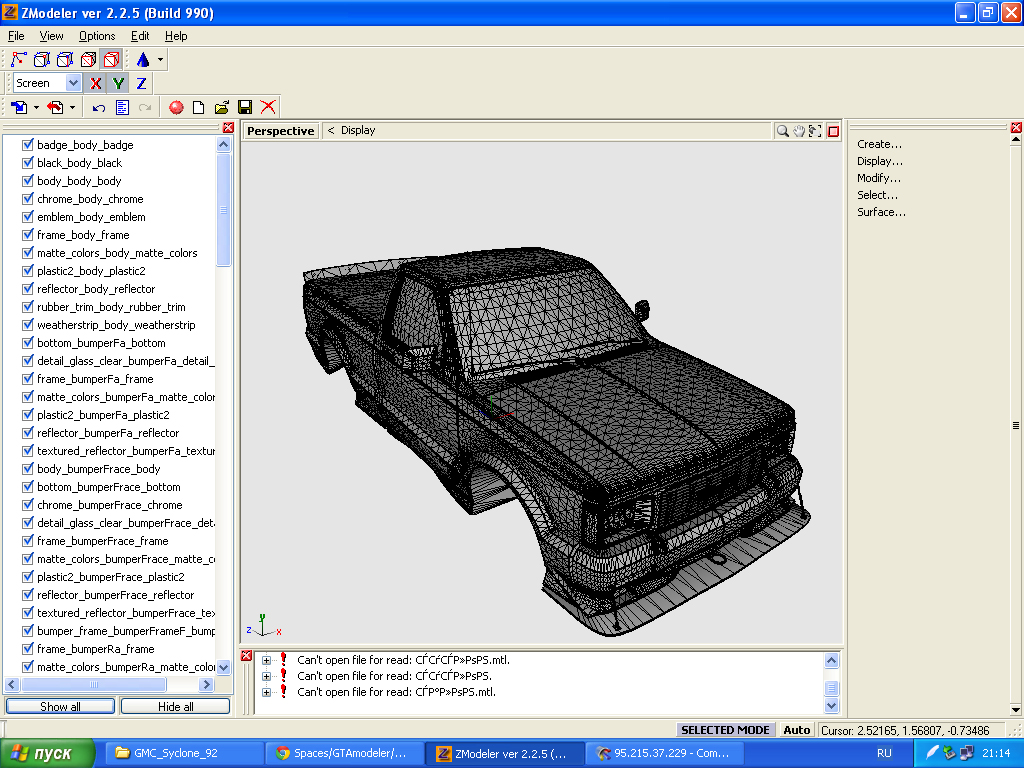Open file using the folder icon
Screen dimensions: 1024x768
(x=222, y=108)
